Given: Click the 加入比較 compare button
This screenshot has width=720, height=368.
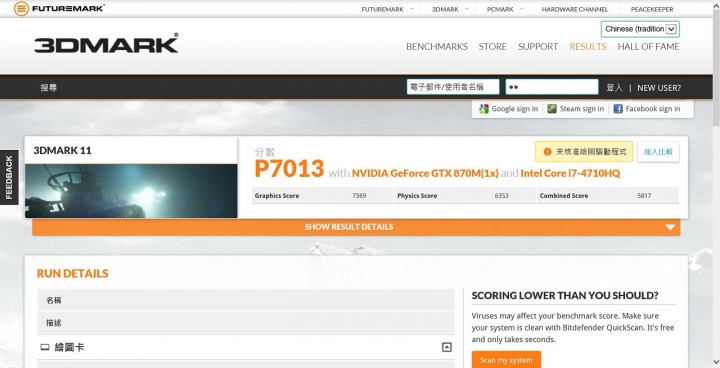Looking at the screenshot, I should [658, 152].
